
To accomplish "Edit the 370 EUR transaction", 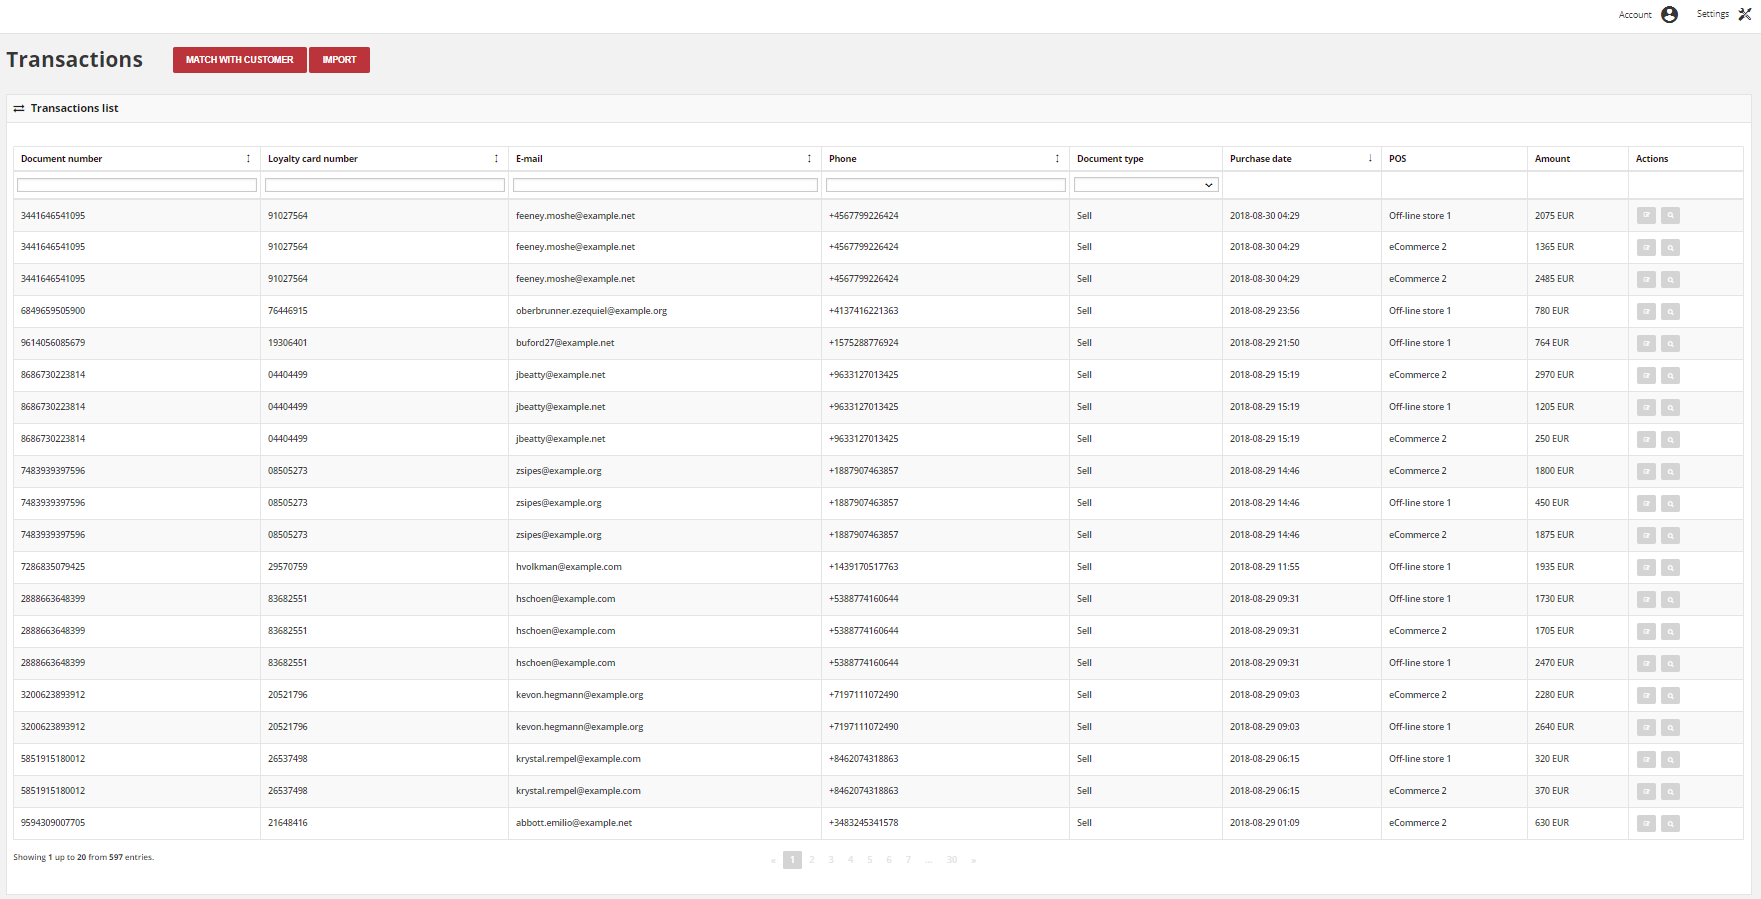I will click(x=1646, y=792).
